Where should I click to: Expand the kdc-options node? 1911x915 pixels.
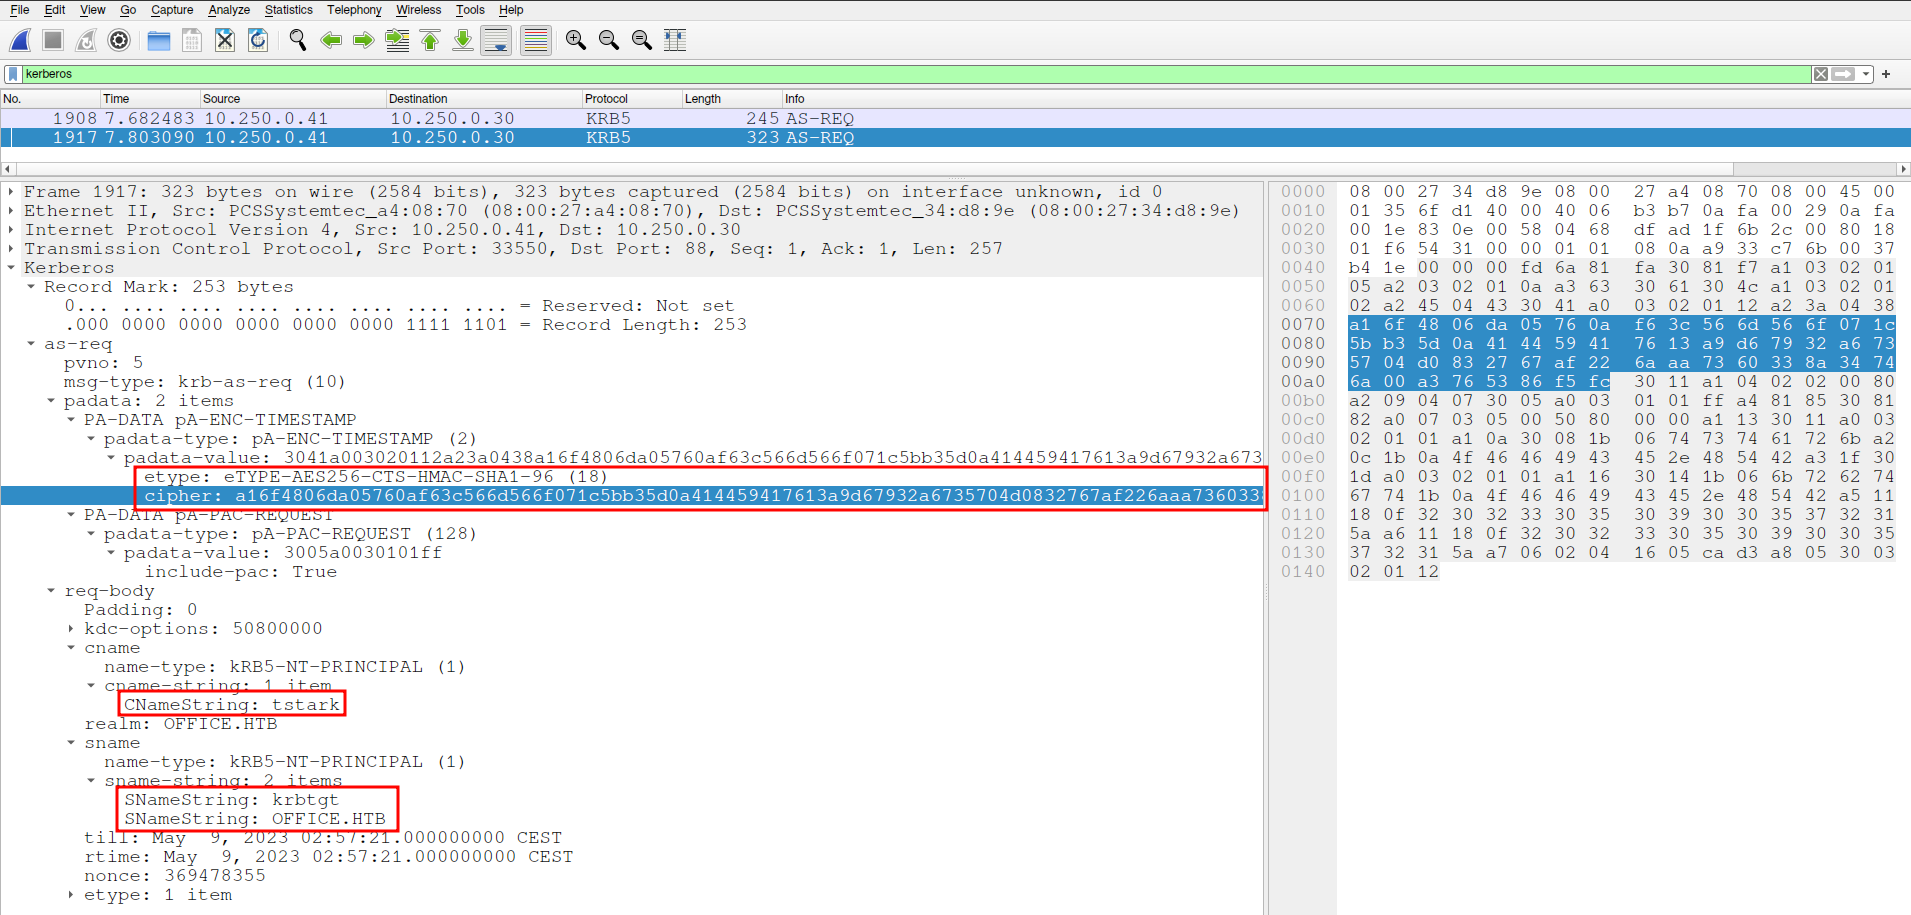tap(71, 629)
